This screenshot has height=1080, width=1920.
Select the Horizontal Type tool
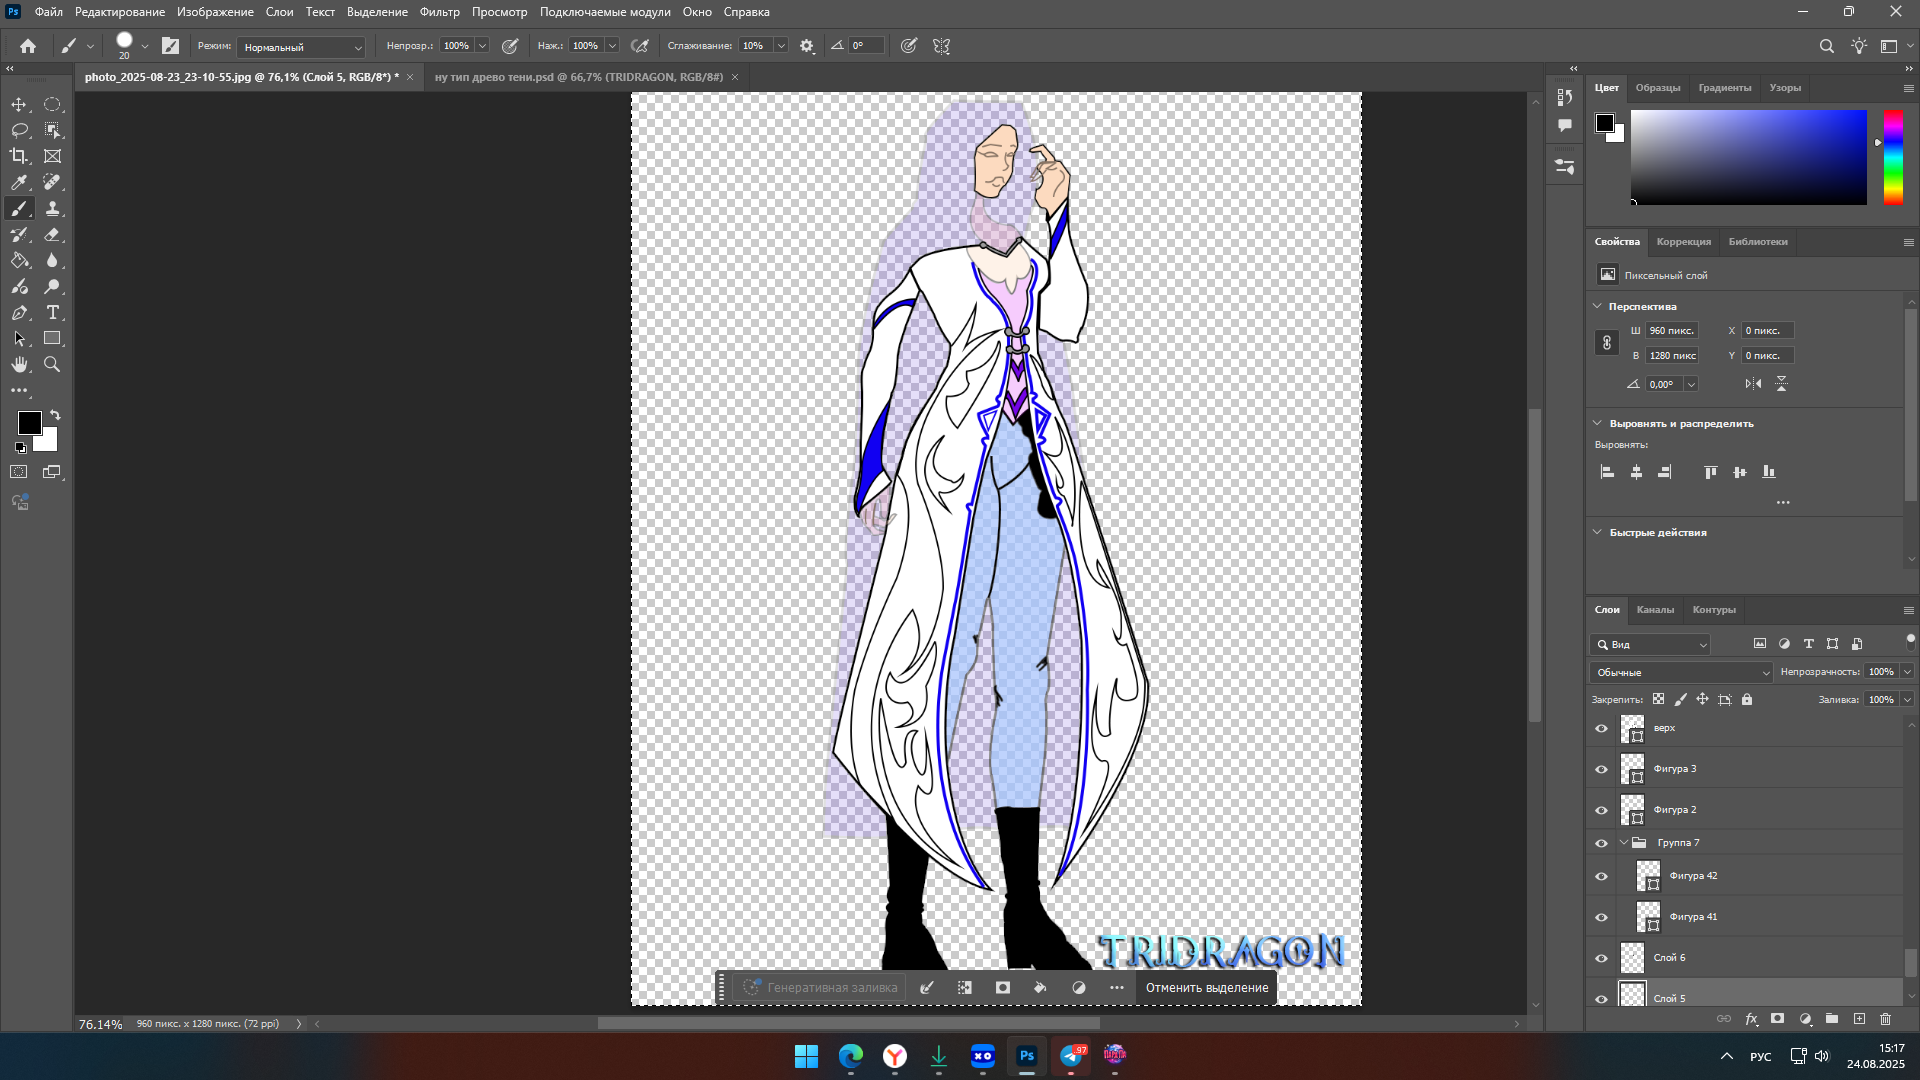[52, 313]
